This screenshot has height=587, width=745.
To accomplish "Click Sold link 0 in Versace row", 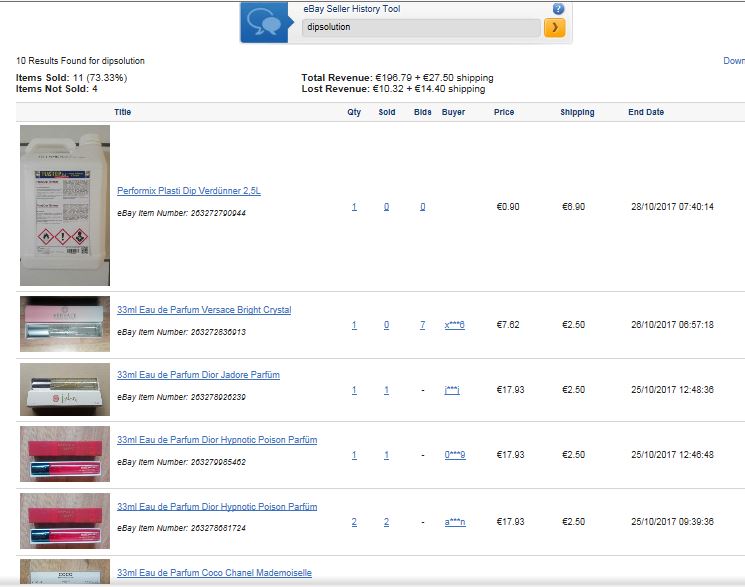I will click(386, 325).
